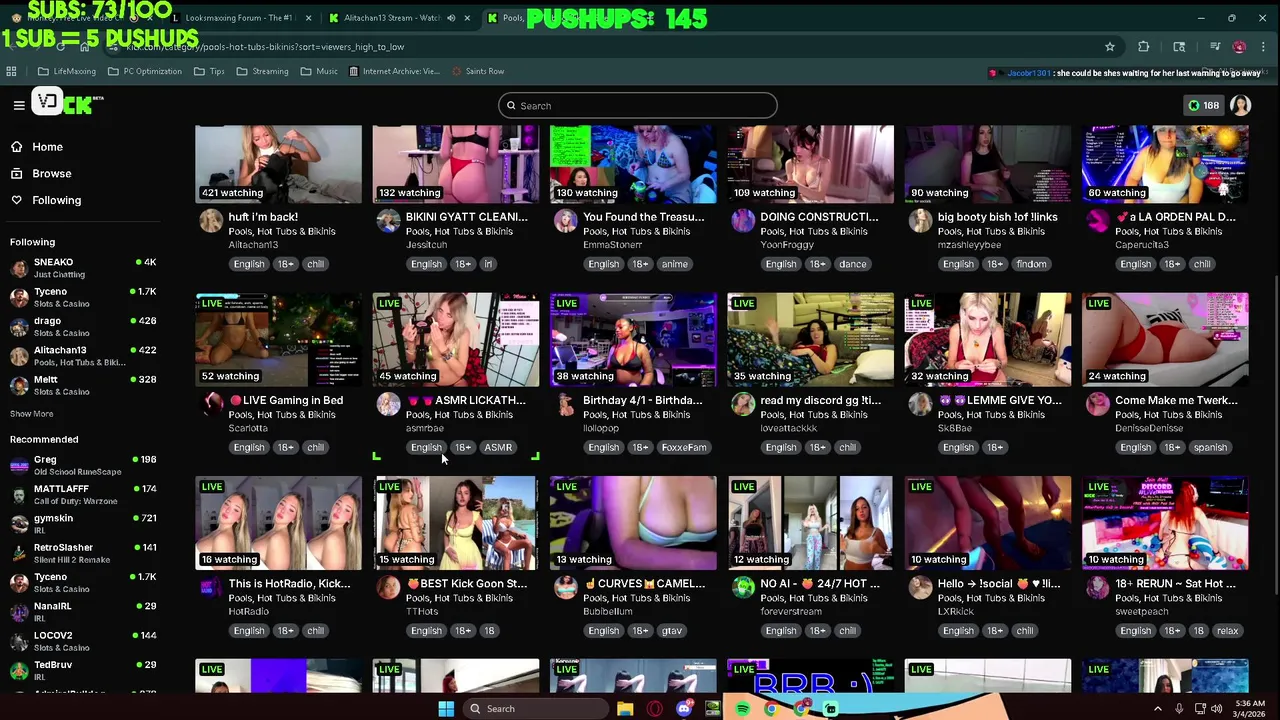The width and height of the screenshot is (1280, 720).
Task: Select the anime tag on EmmaStonerr card
Action: [x=674, y=264]
